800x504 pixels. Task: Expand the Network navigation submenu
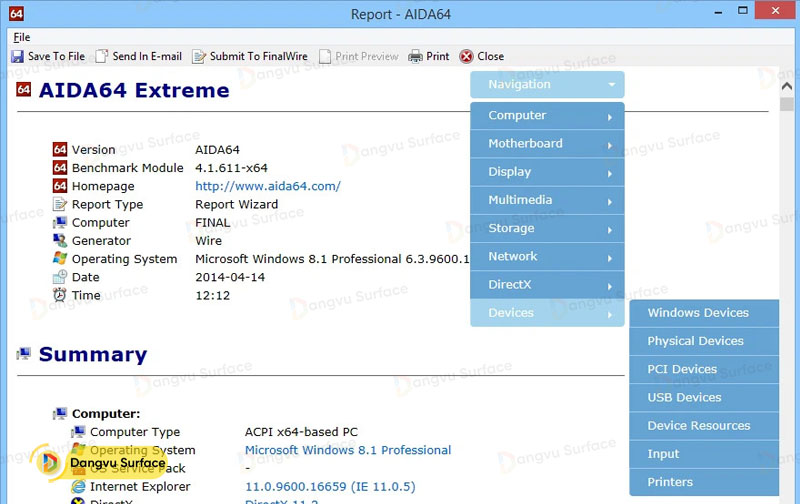(x=547, y=257)
